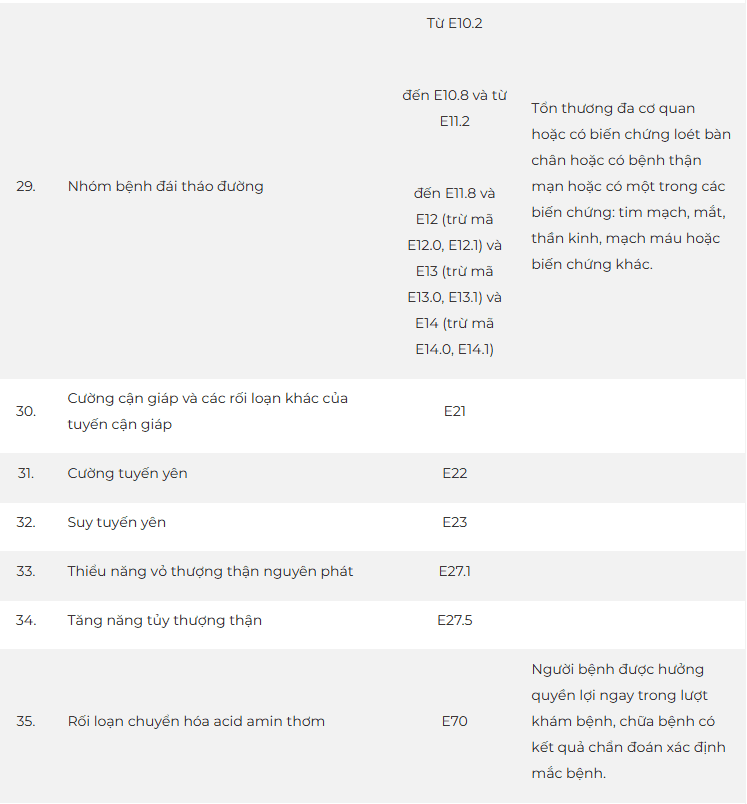The height and width of the screenshot is (804, 747).
Task: Click the E23 code cell
Action: point(454,522)
